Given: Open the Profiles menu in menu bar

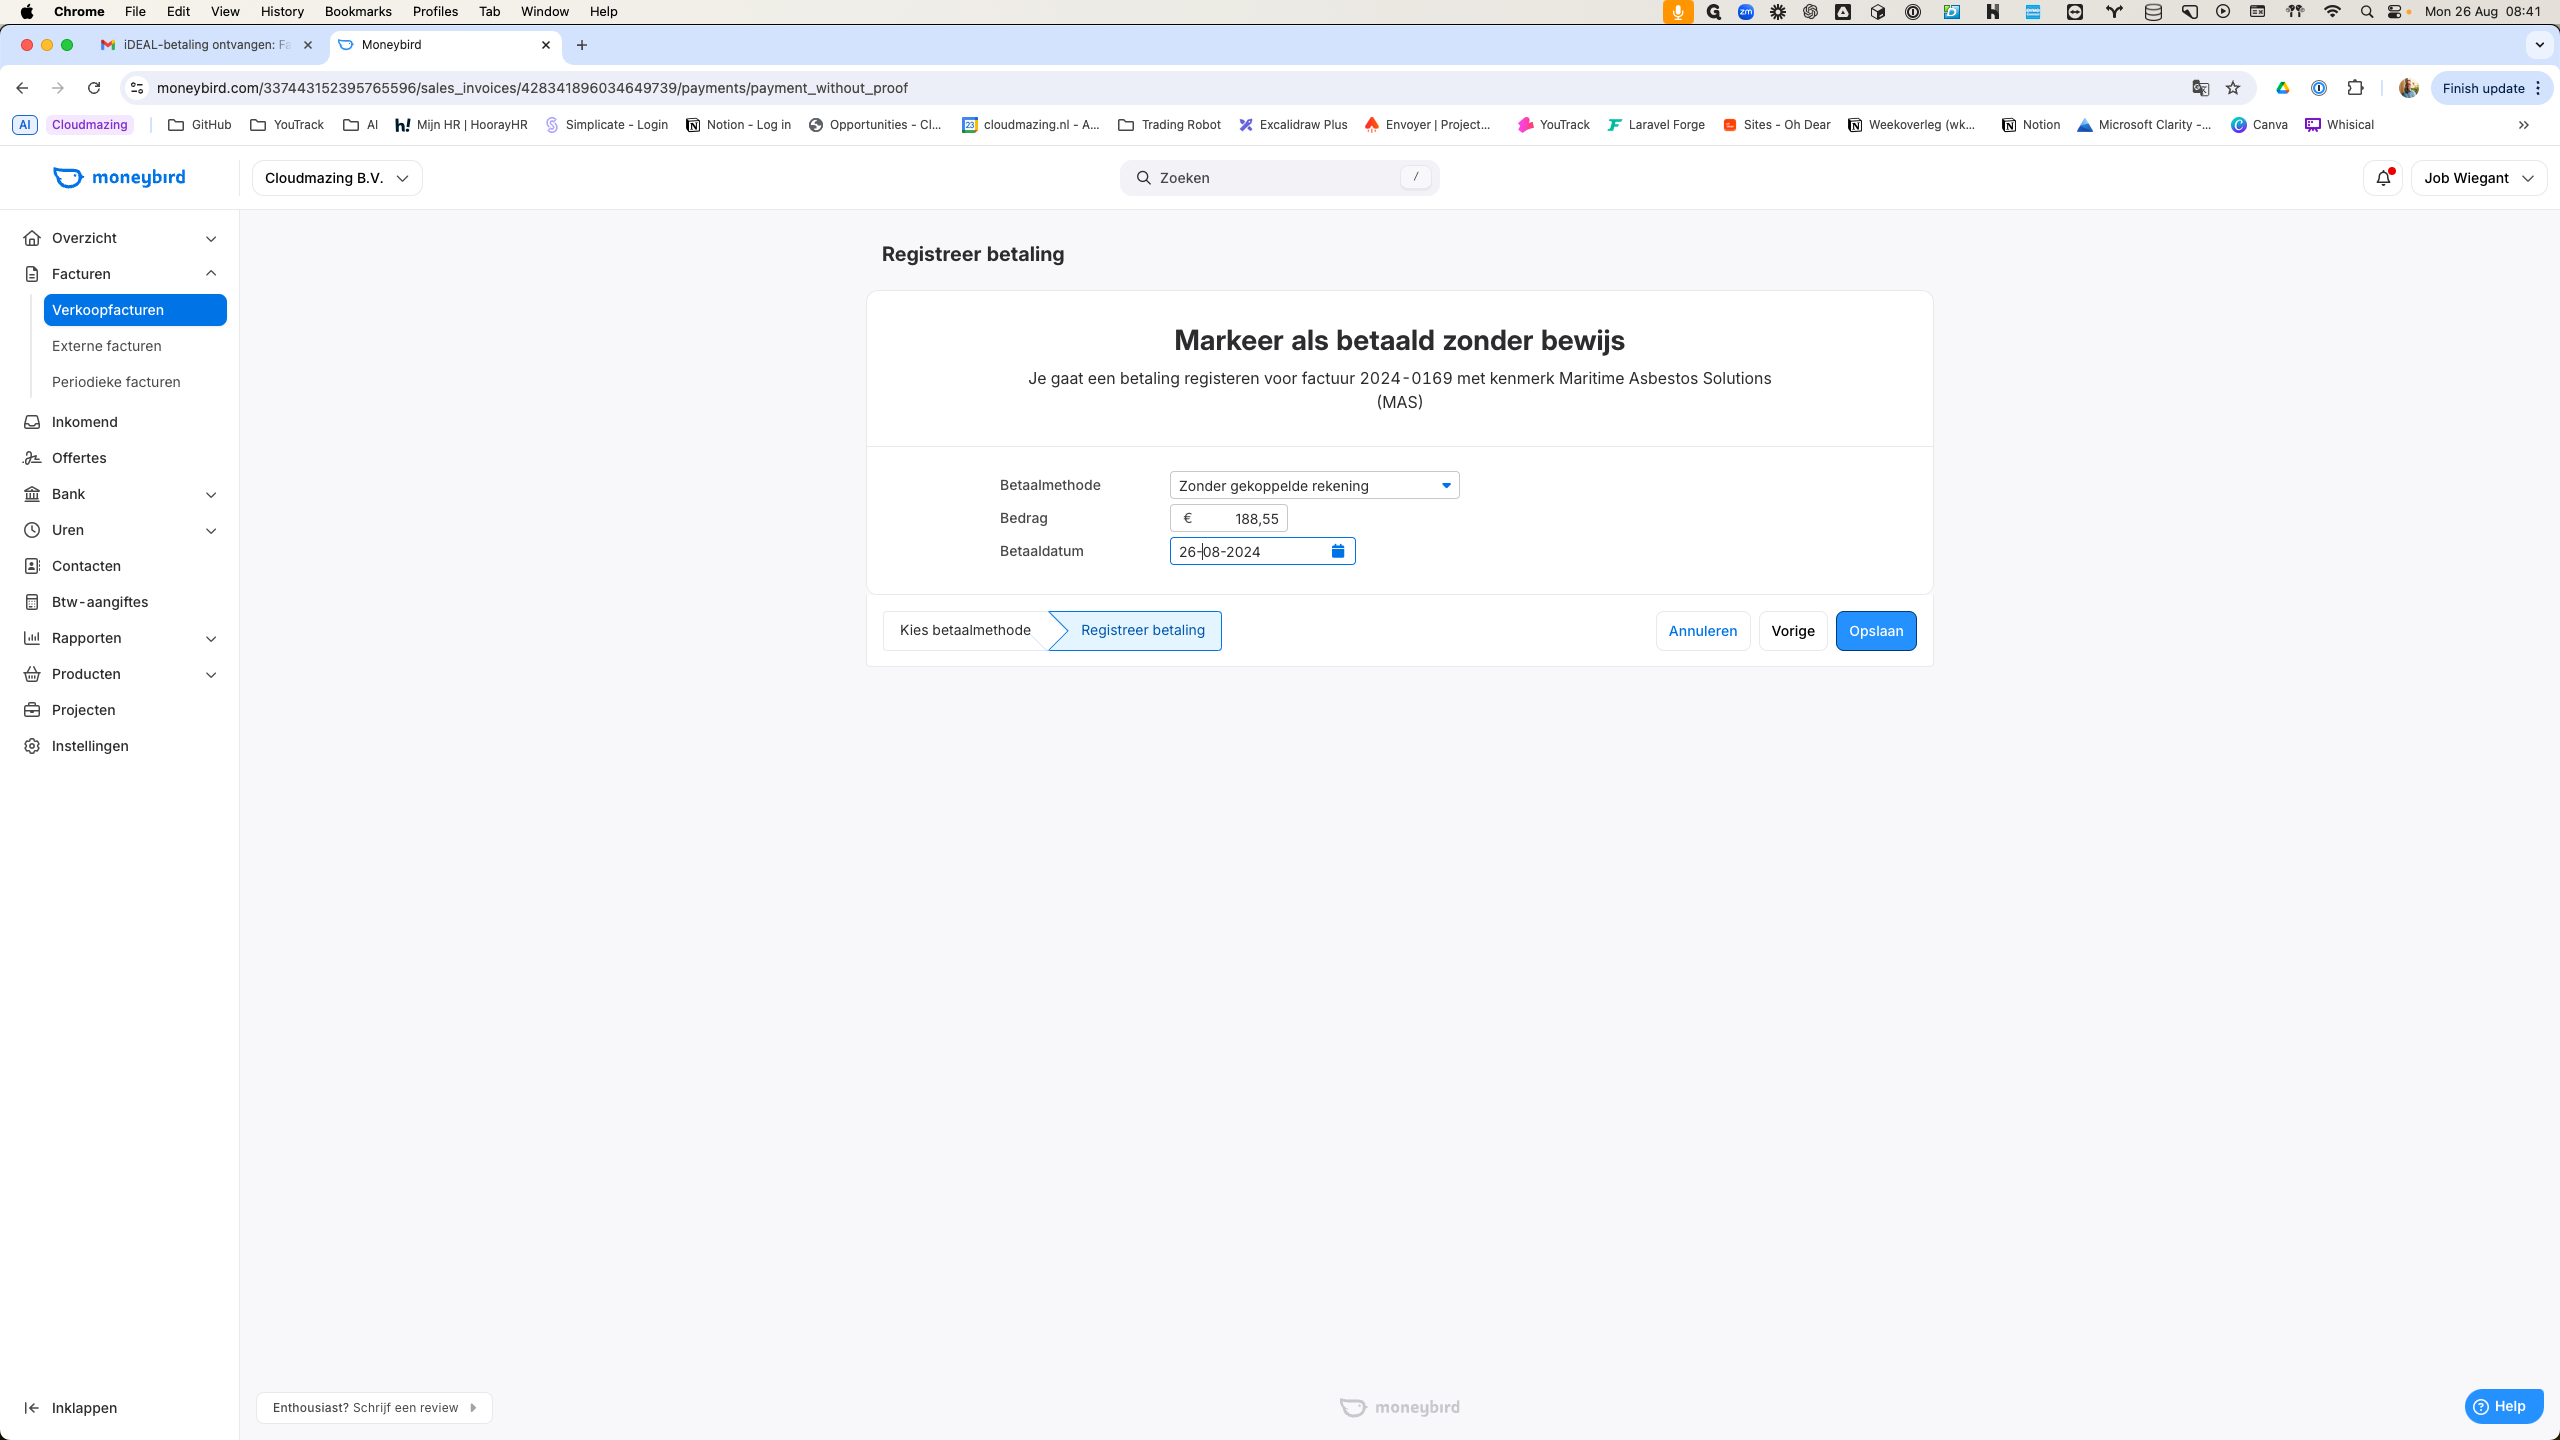Looking at the screenshot, I should [x=435, y=12].
